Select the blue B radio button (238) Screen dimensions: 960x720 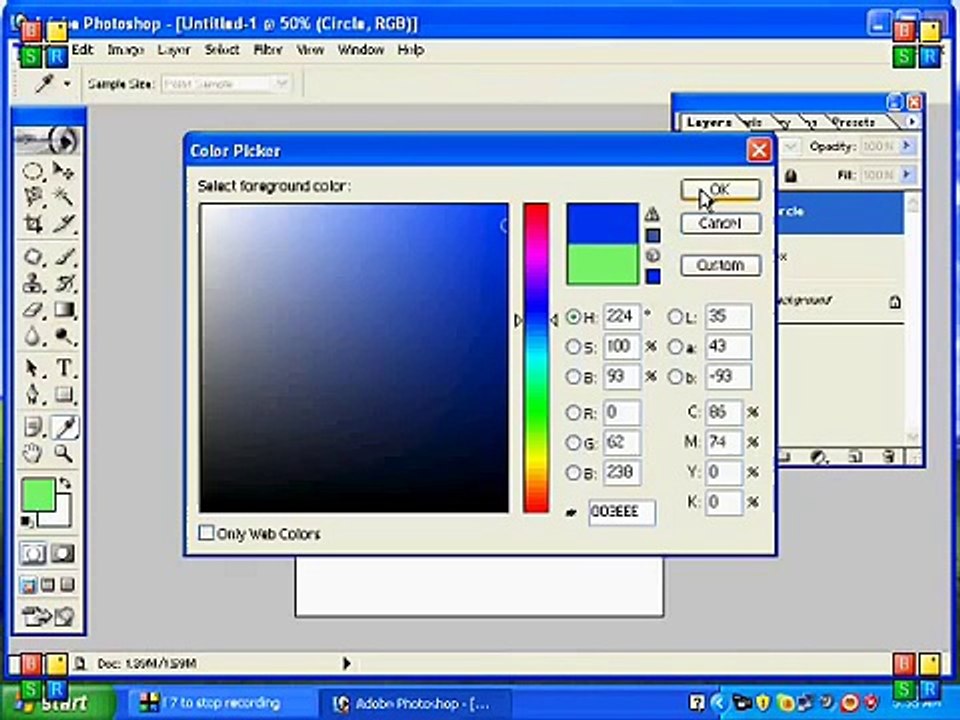(x=573, y=473)
